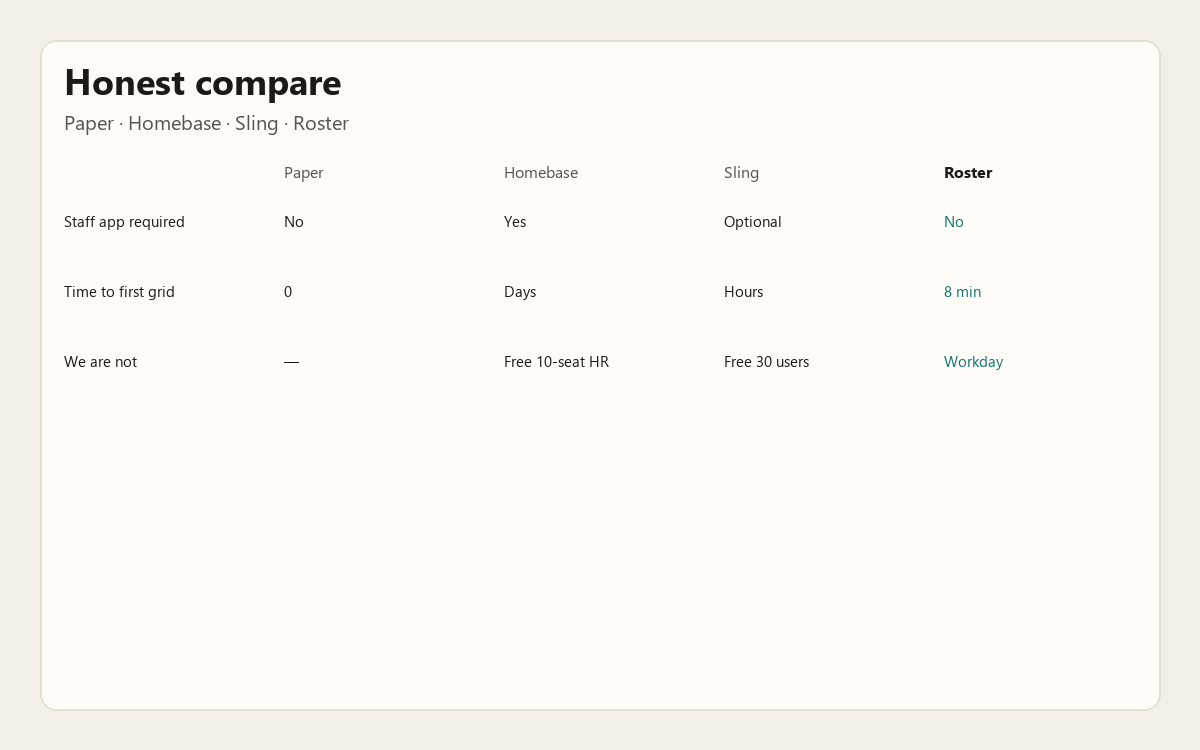The width and height of the screenshot is (1200, 750).
Task: Click Homebase 'Yes' for staff app required
Action: click(x=515, y=222)
